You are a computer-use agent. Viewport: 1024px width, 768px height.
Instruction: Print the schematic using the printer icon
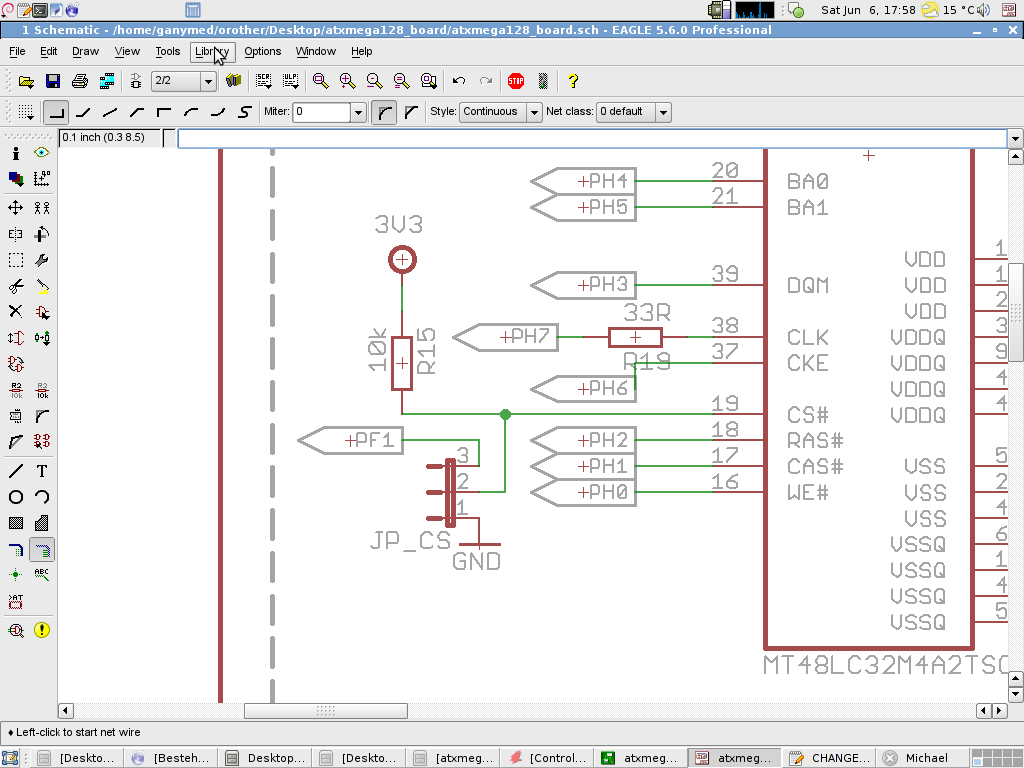[80, 81]
